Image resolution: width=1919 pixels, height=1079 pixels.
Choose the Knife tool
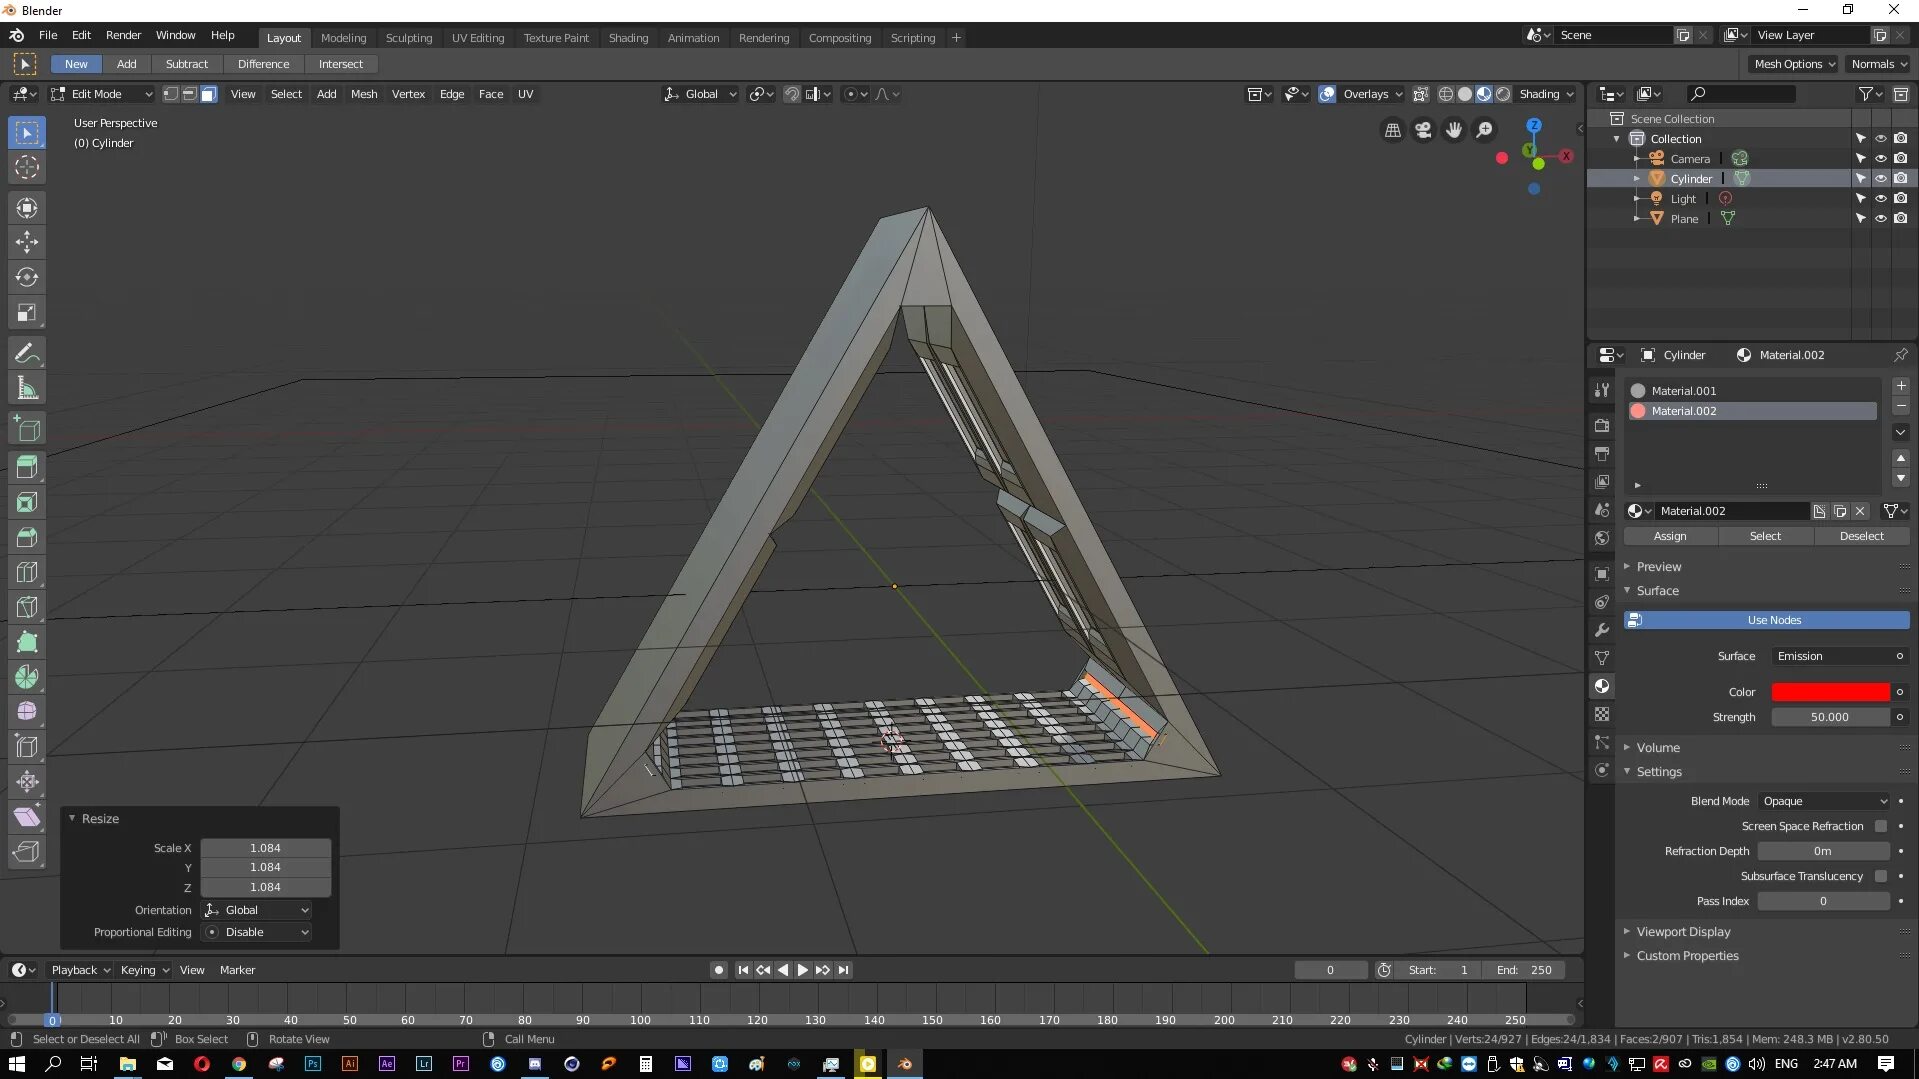tap(27, 607)
